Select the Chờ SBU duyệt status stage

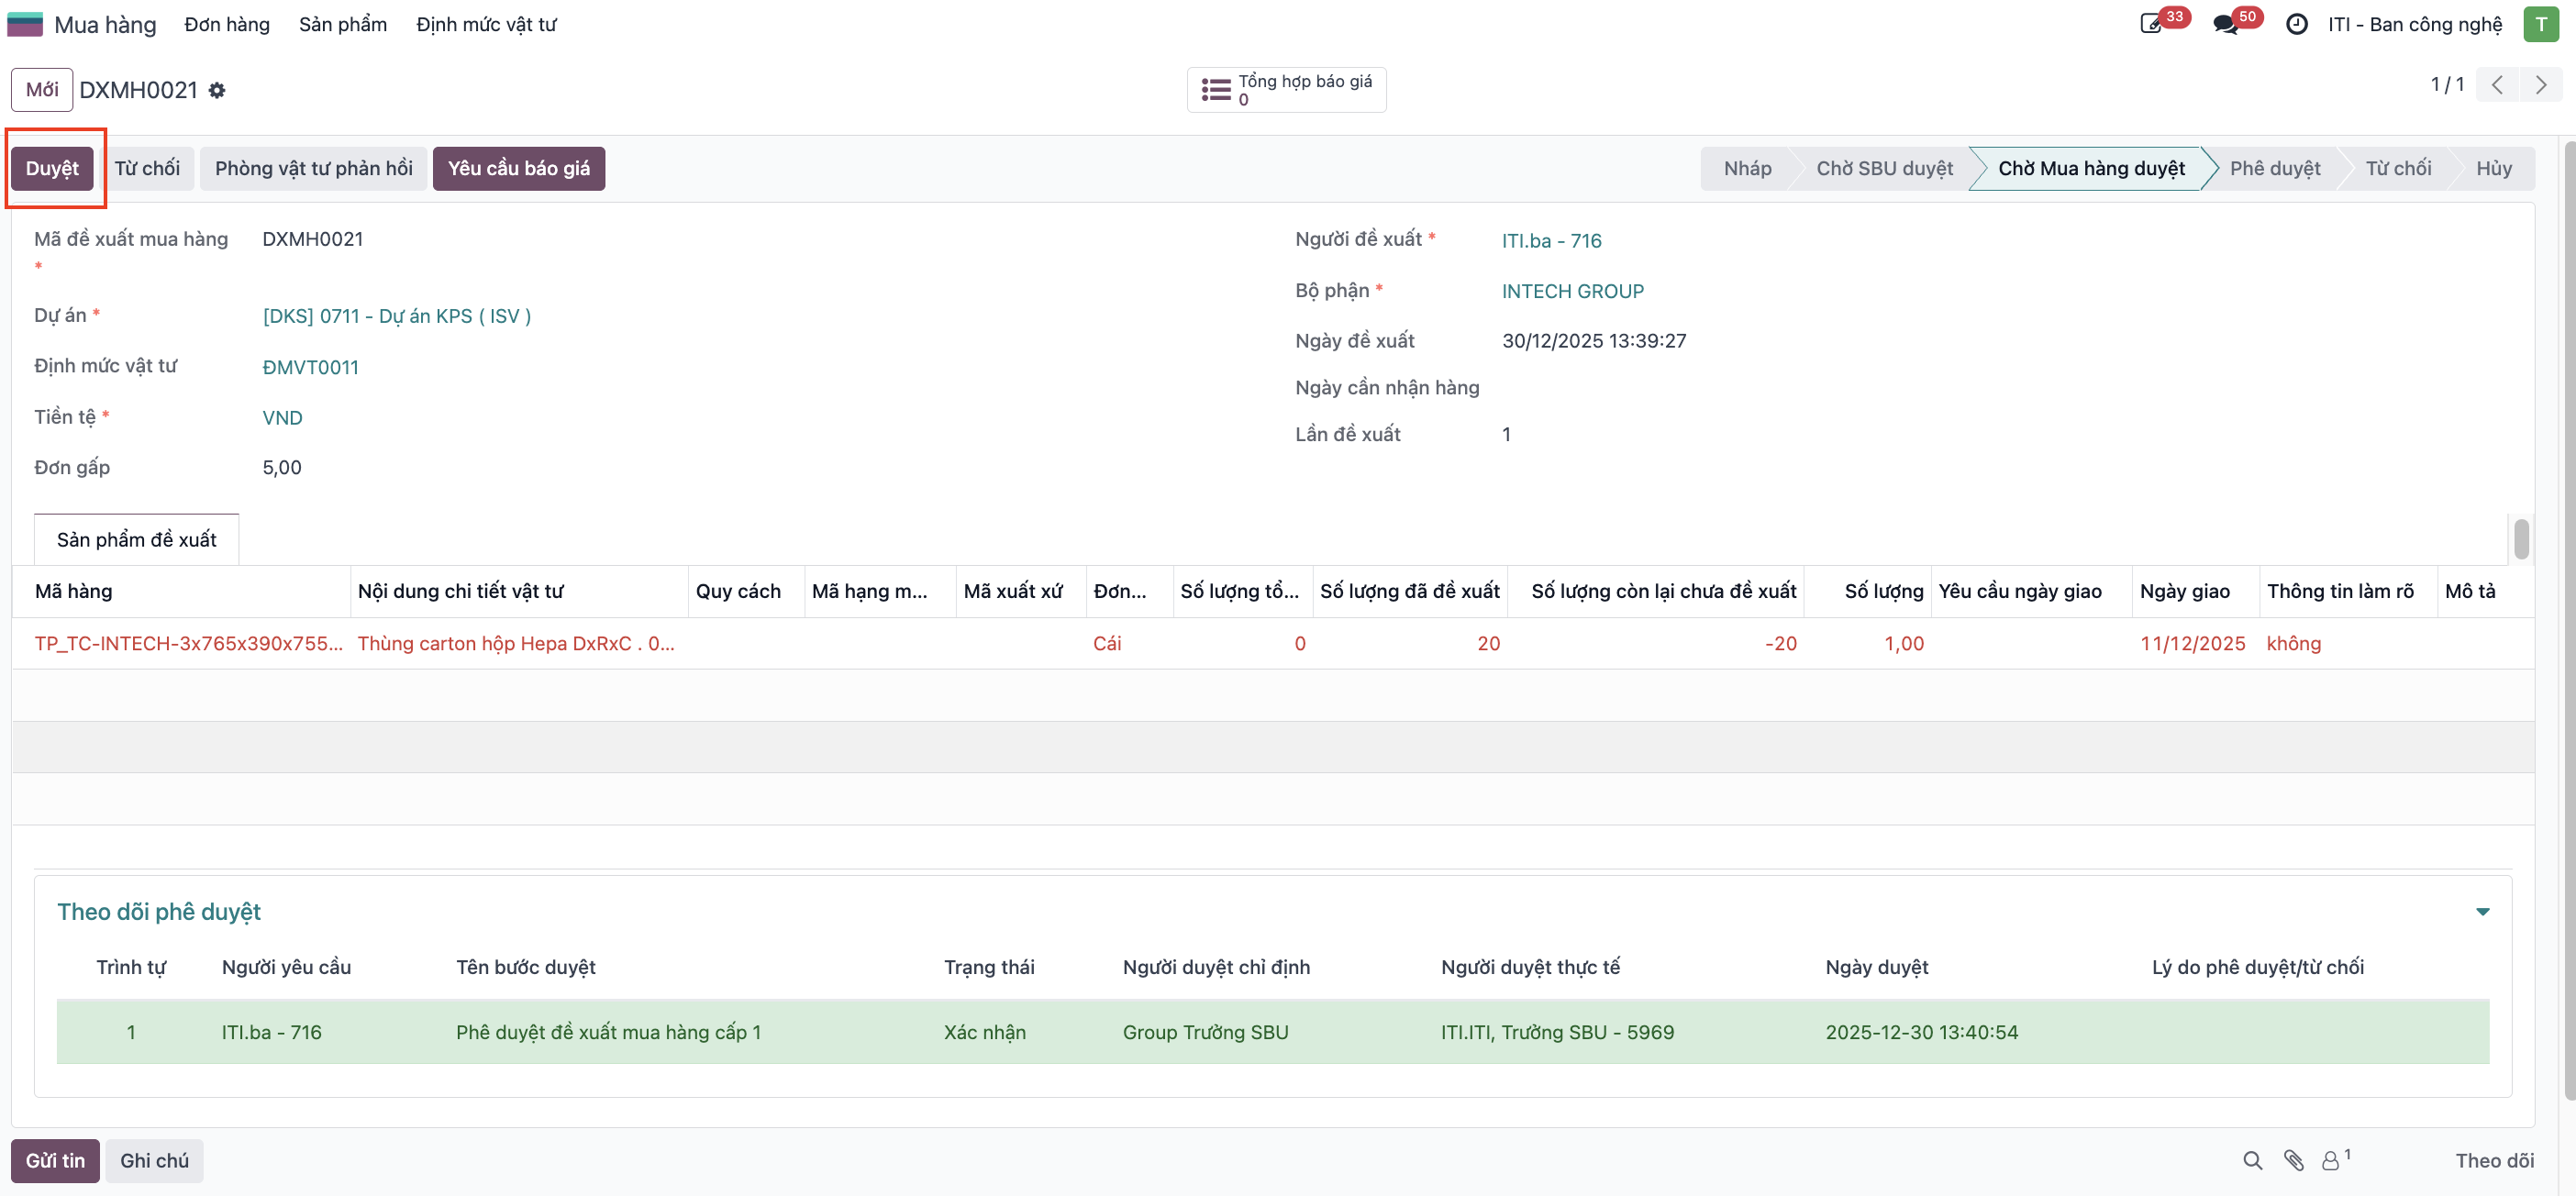1883,168
